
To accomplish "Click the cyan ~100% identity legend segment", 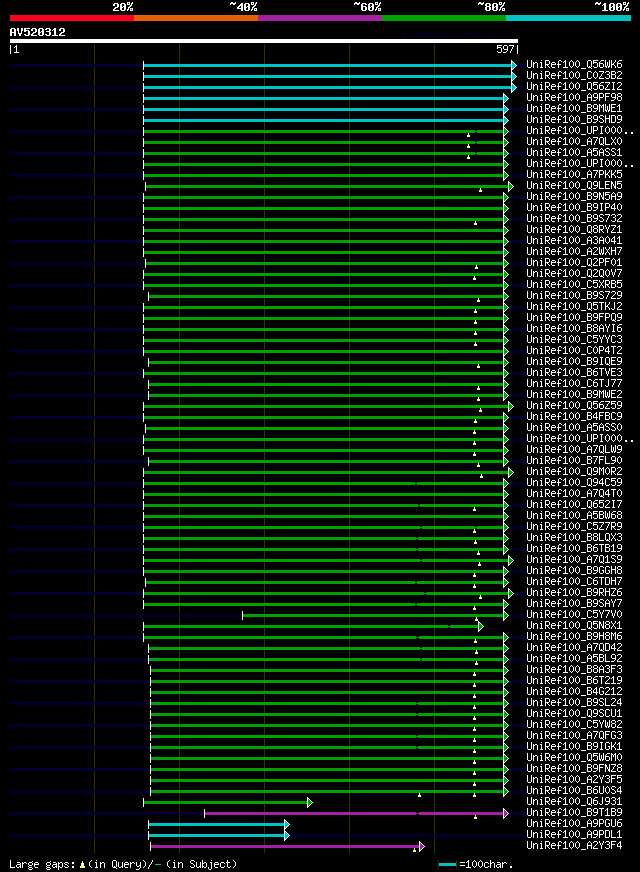I will 568,18.
